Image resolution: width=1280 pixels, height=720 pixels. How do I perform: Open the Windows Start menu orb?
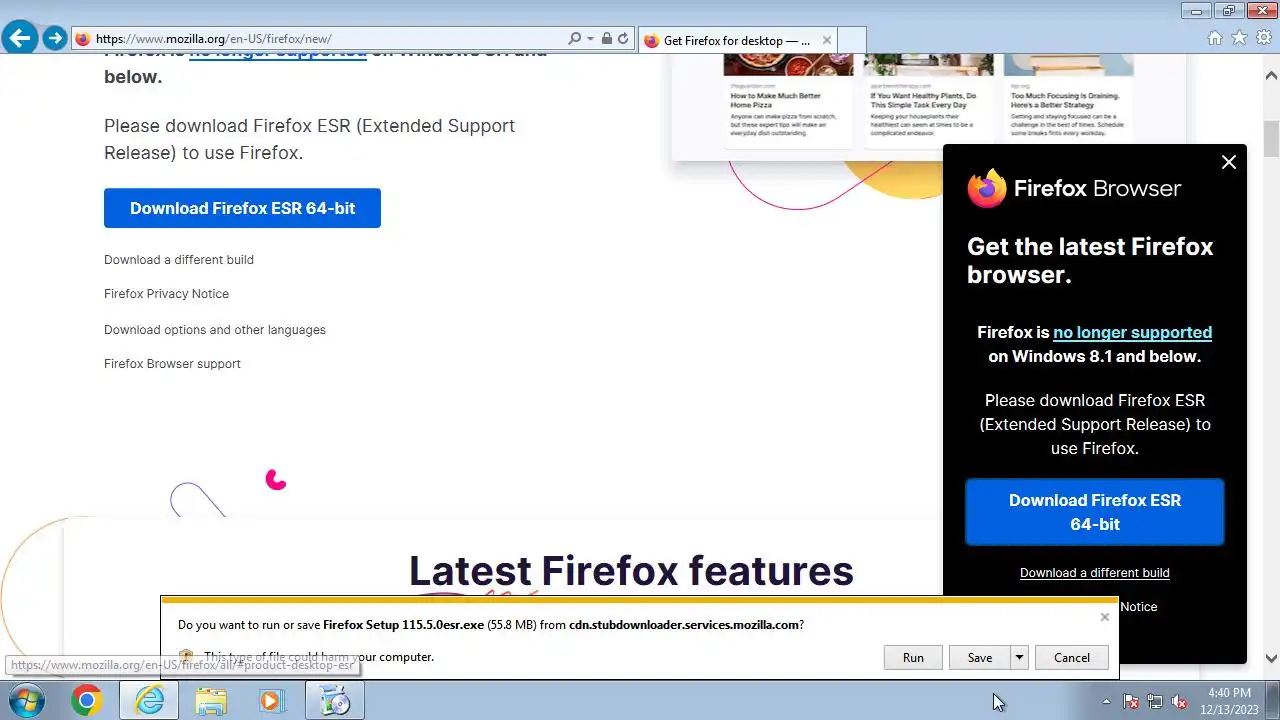(26, 701)
